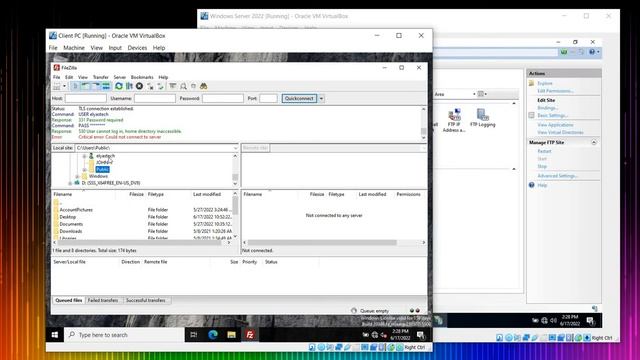Switch to Successful transfers tab
This screenshot has height=360, width=640.
(x=146, y=300)
